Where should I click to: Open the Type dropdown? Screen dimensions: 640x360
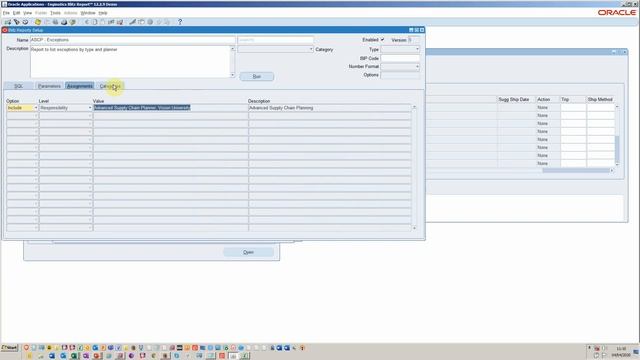tap(417, 49)
